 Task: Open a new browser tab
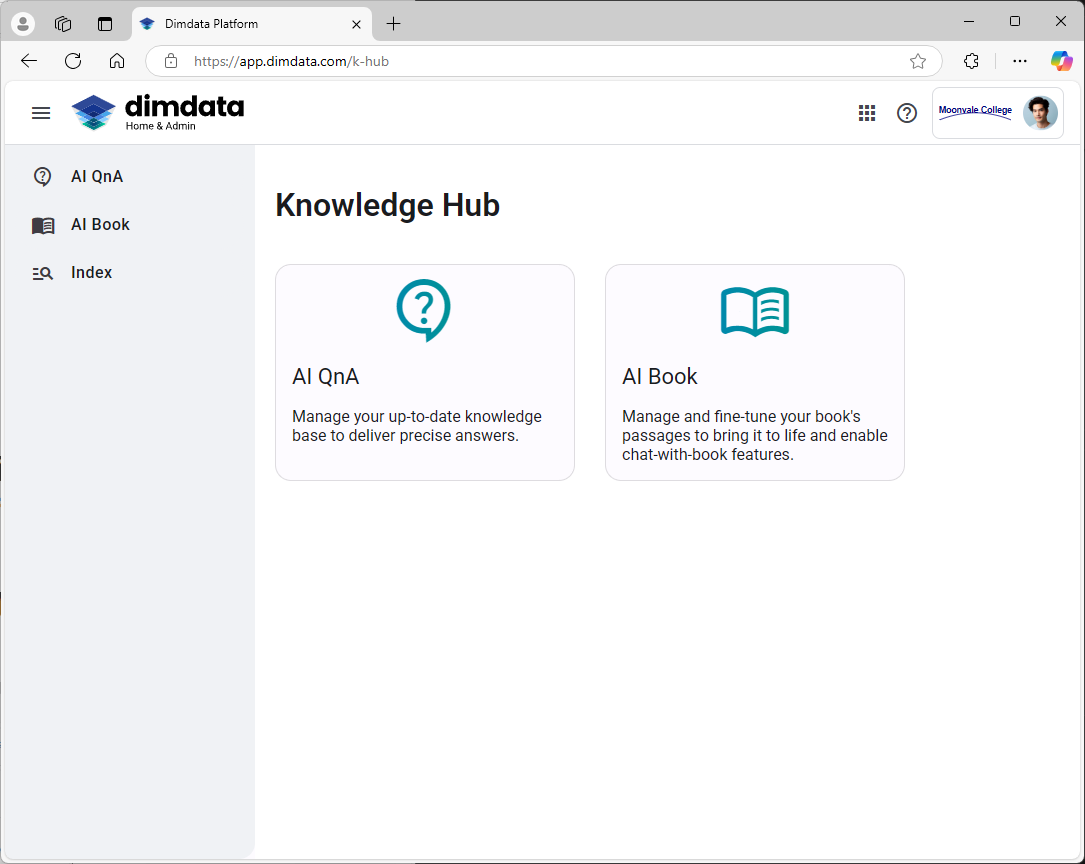point(394,24)
